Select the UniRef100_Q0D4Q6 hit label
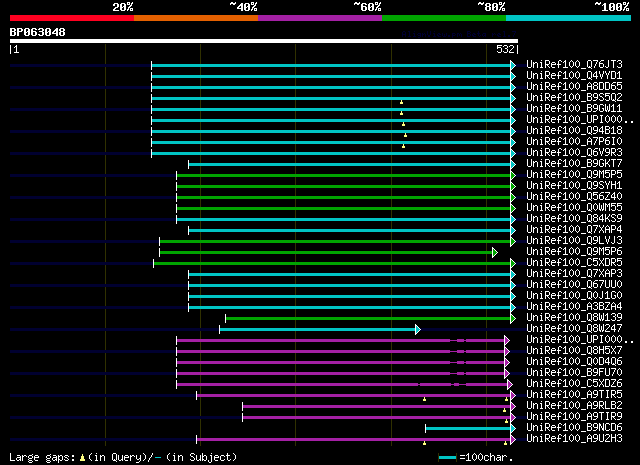The image size is (640, 465). pyautogui.click(x=574, y=362)
